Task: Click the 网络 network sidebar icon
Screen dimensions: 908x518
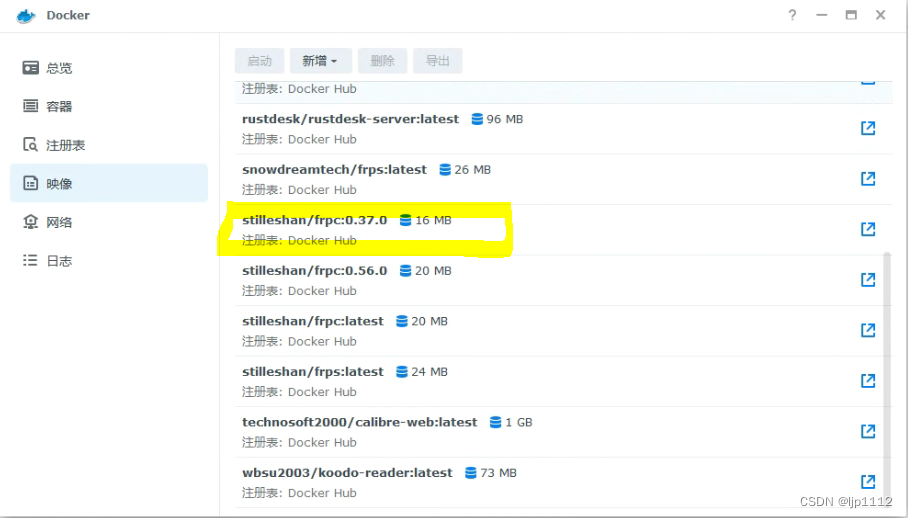Action: pos(31,222)
